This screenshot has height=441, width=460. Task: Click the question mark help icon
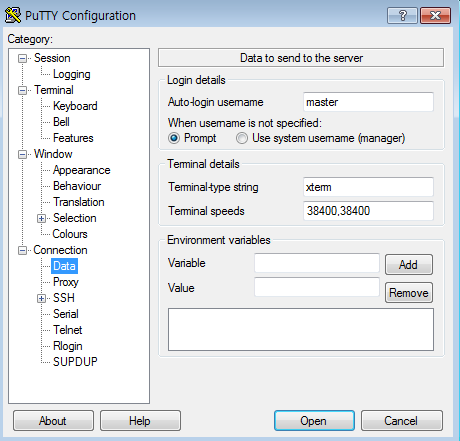pos(402,15)
